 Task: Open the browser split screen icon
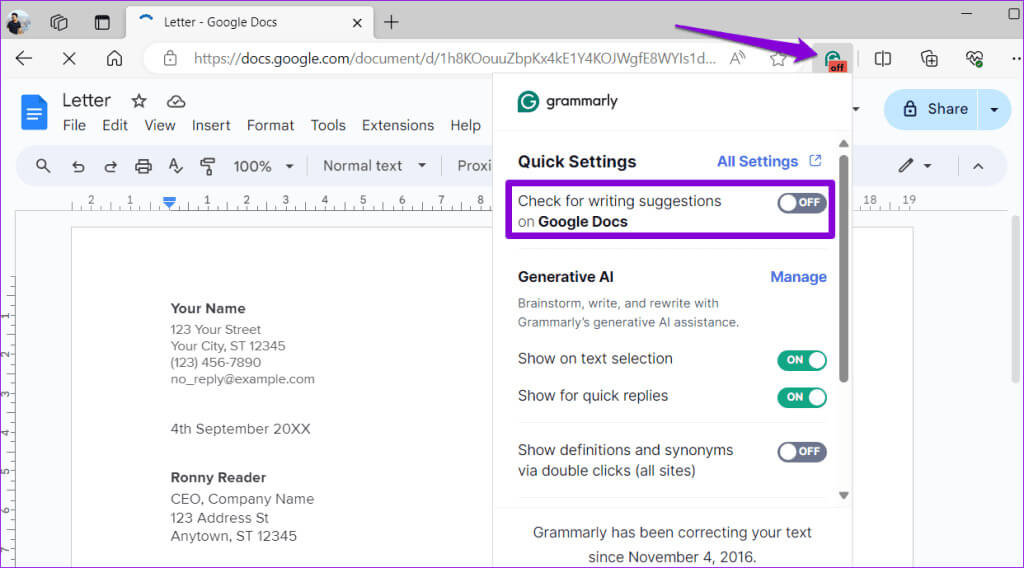point(882,59)
